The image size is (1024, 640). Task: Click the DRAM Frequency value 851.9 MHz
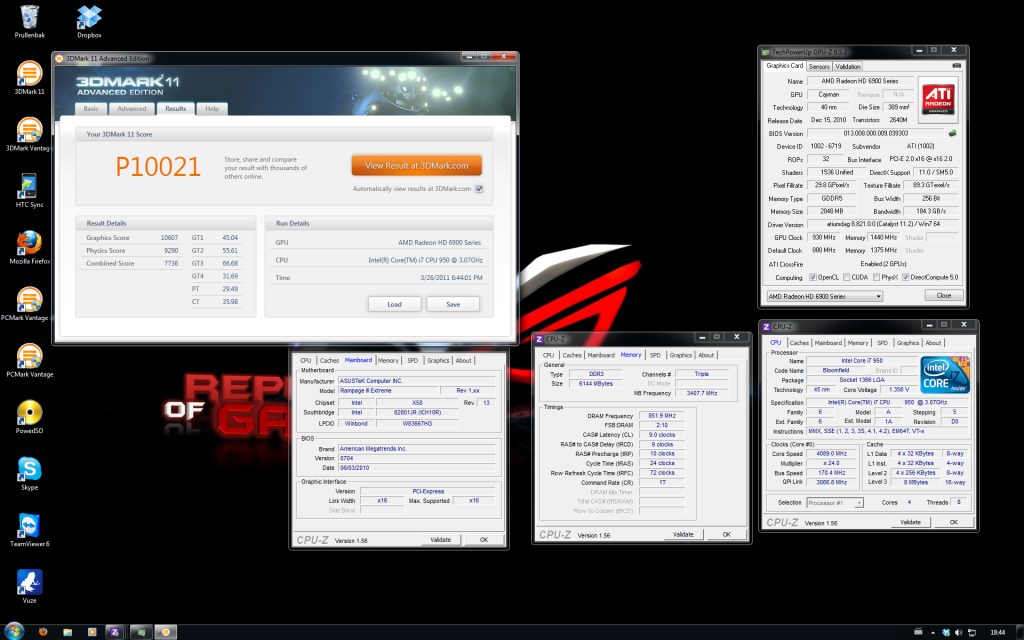click(662, 416)
